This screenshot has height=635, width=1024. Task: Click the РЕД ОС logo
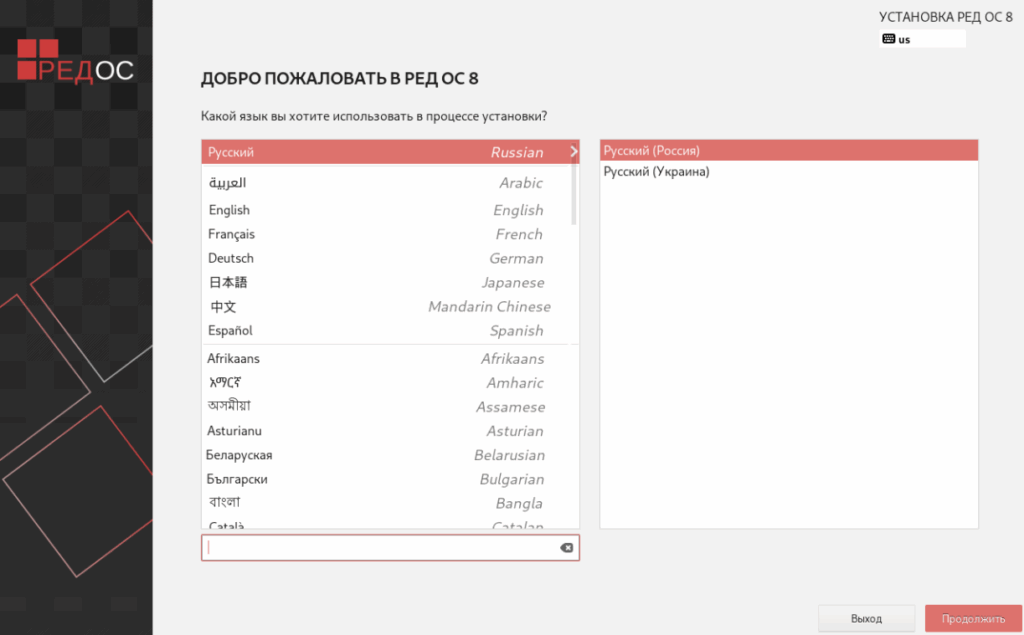(x=75, y=62)
